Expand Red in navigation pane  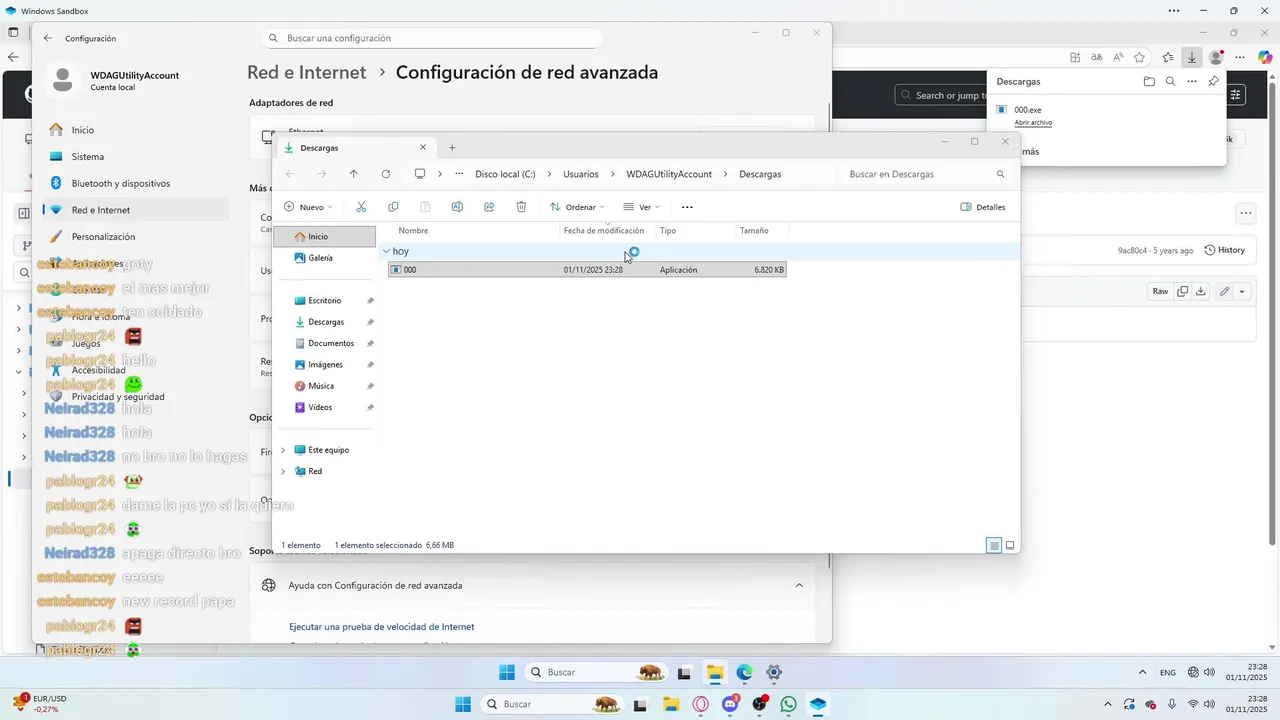283,471
